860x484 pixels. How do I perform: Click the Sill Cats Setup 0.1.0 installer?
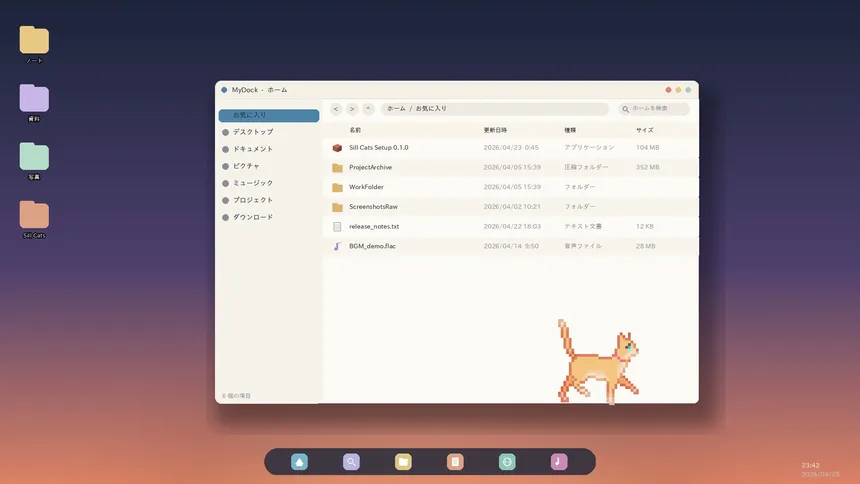[x=378, y=147]
